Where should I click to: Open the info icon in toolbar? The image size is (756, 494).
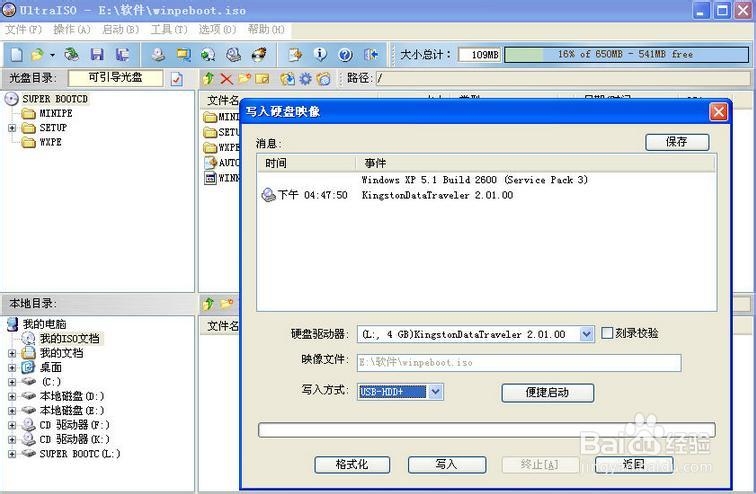click(320, 54)
